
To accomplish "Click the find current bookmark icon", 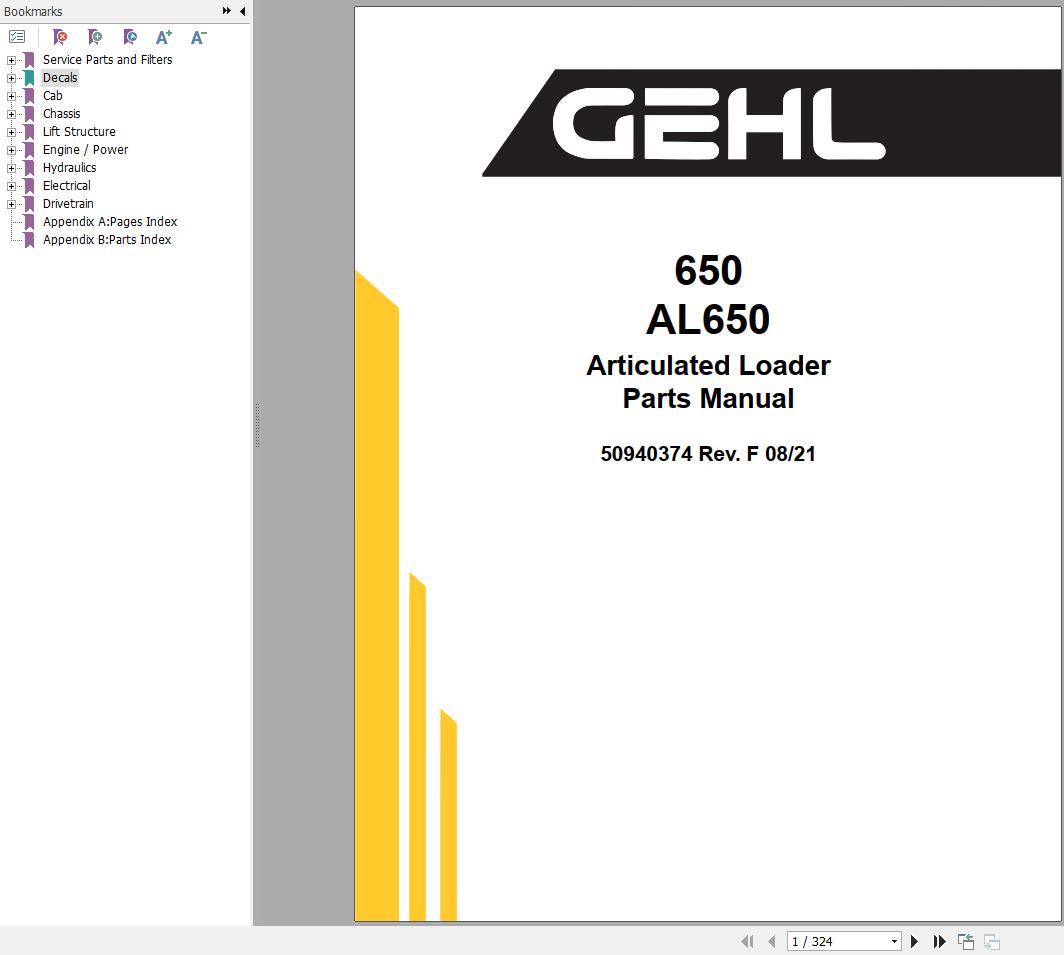I will tap(130, 37).
